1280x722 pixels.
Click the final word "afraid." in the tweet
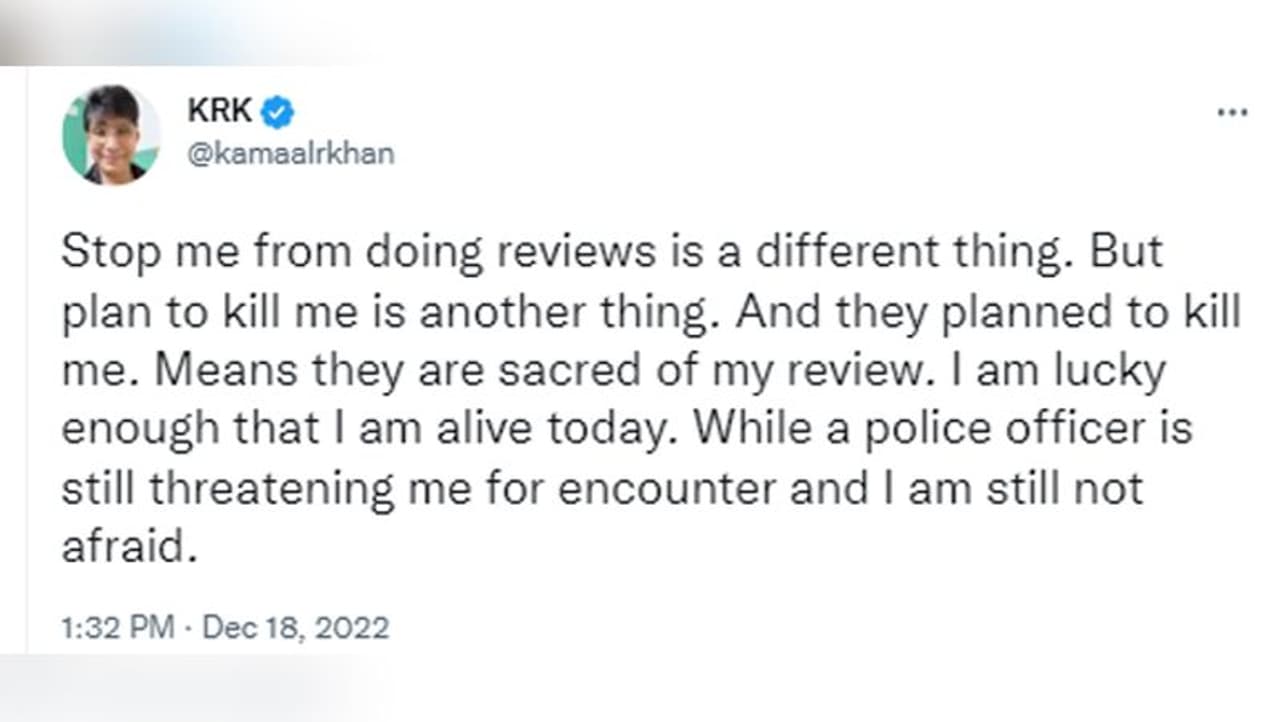click(x=124, y=547)
